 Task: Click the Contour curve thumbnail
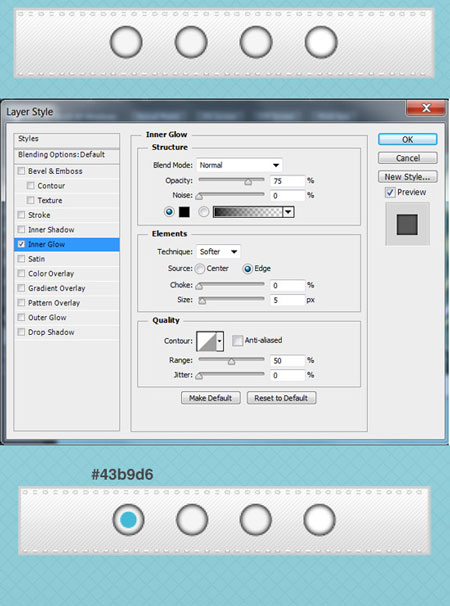206,341
